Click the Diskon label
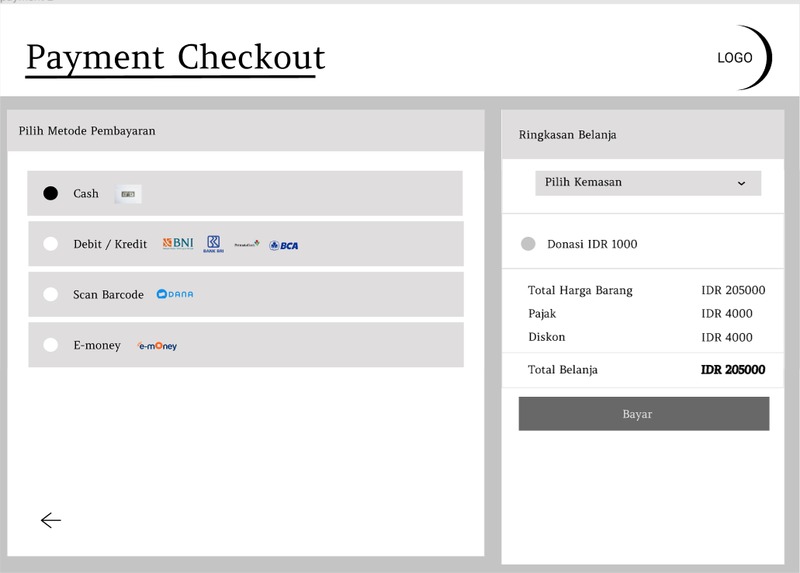 tap(546, 337)
